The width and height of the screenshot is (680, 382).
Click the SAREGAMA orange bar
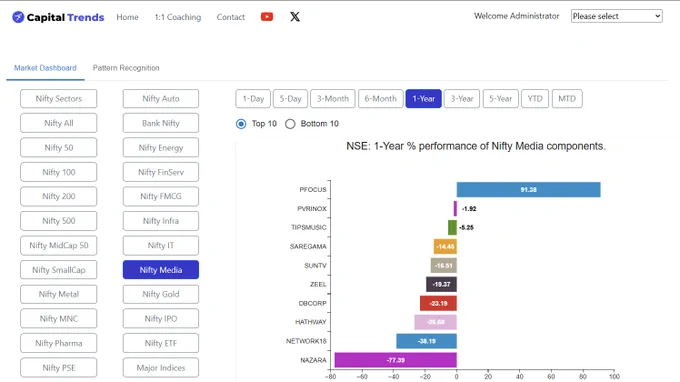click(445, 247)
